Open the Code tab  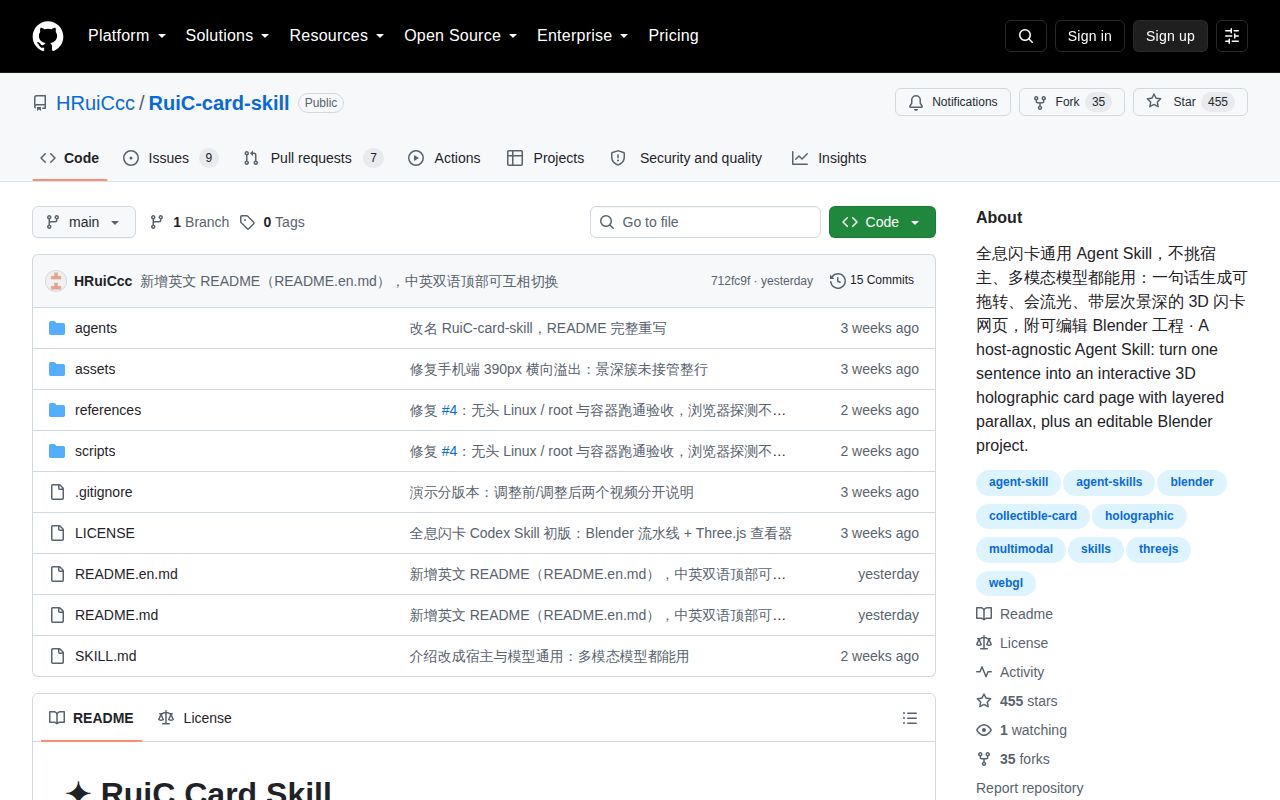[x=69, y=158]
